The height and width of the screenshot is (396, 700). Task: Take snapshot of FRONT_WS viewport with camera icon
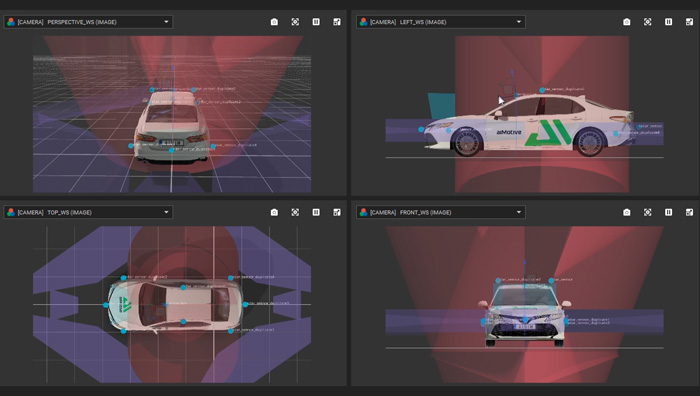point(627,213)
